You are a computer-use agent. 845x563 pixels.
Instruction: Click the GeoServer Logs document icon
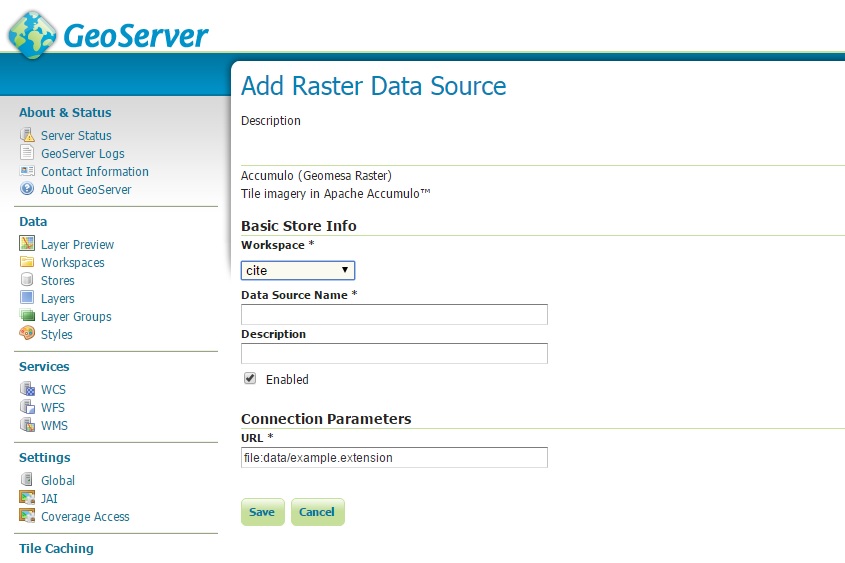(27, 152)
